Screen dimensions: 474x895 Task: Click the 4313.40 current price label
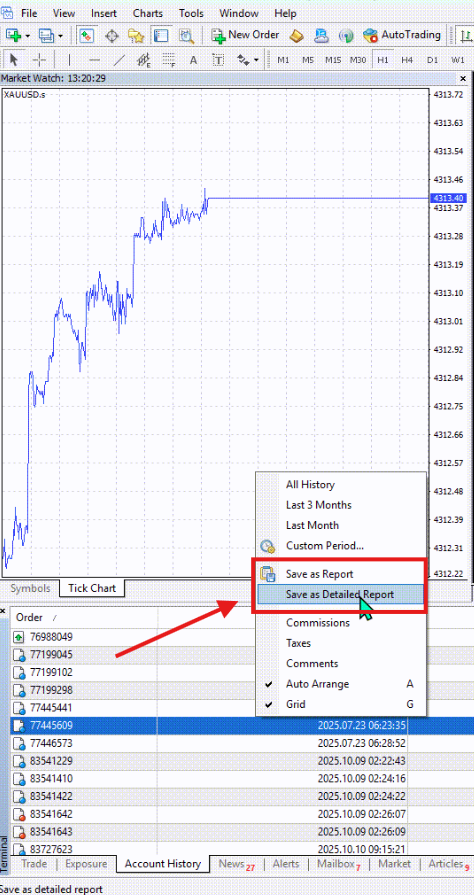click(447, 198)
